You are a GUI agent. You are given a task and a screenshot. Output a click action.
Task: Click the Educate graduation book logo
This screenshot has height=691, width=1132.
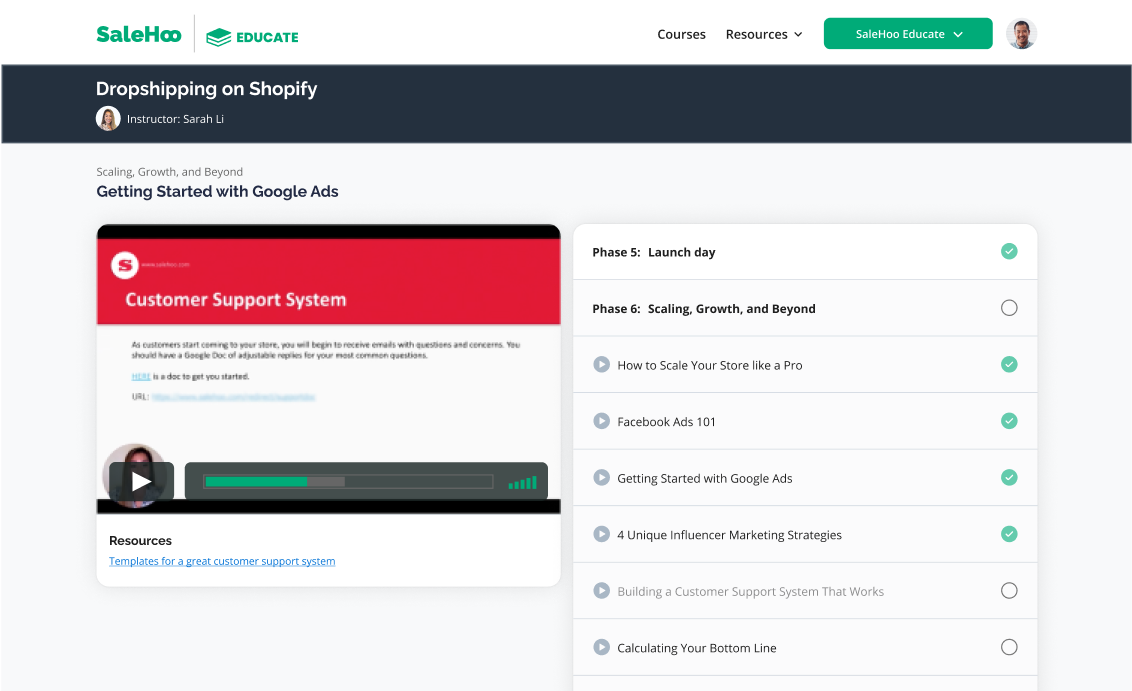point(252,37)
